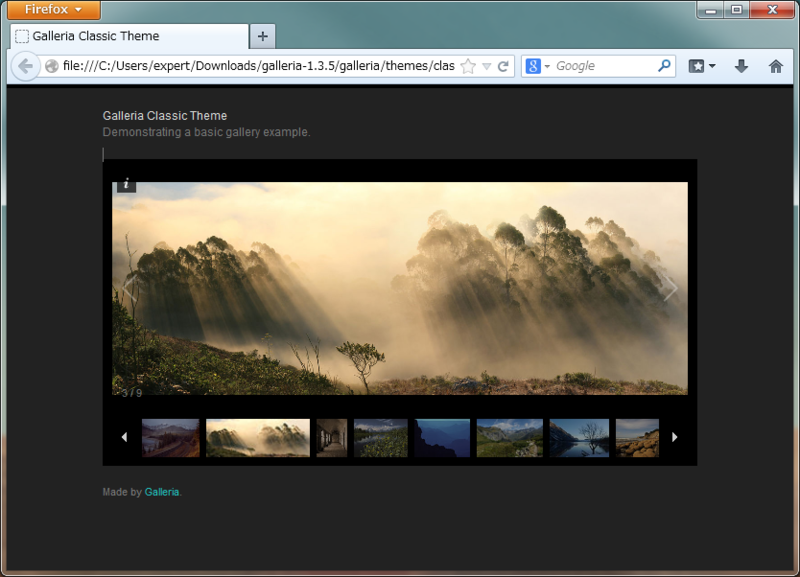Focus the file URL address bar
The height and width of the screenshot is (577, 800).
coord(258,66)
